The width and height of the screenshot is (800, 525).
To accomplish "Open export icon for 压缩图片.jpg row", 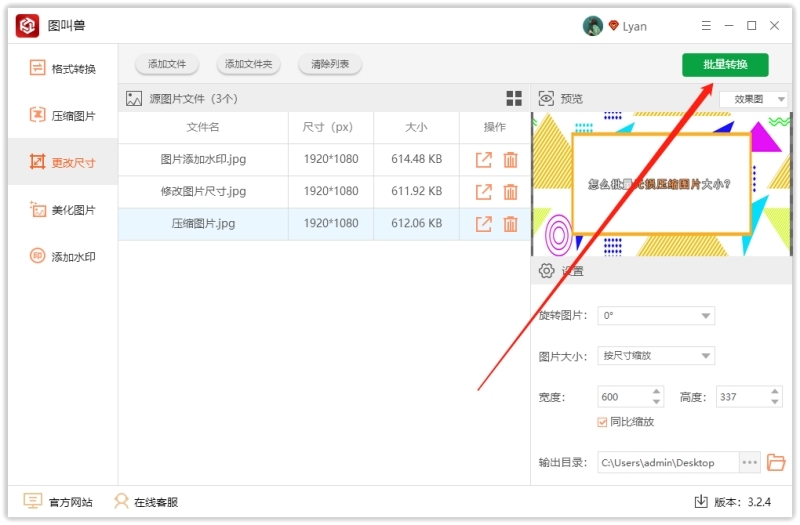I will point(484,224).
